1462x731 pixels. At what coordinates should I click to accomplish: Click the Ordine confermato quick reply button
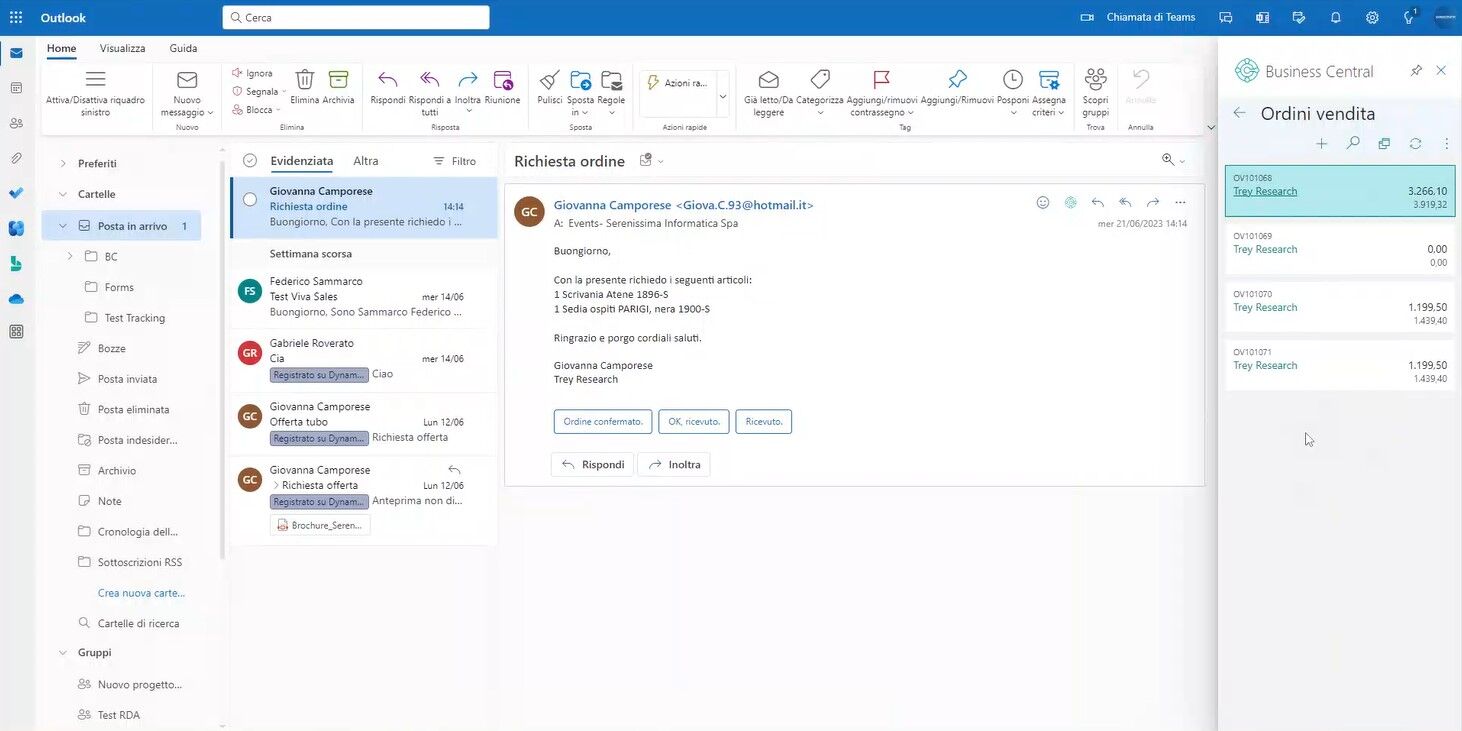602,421
